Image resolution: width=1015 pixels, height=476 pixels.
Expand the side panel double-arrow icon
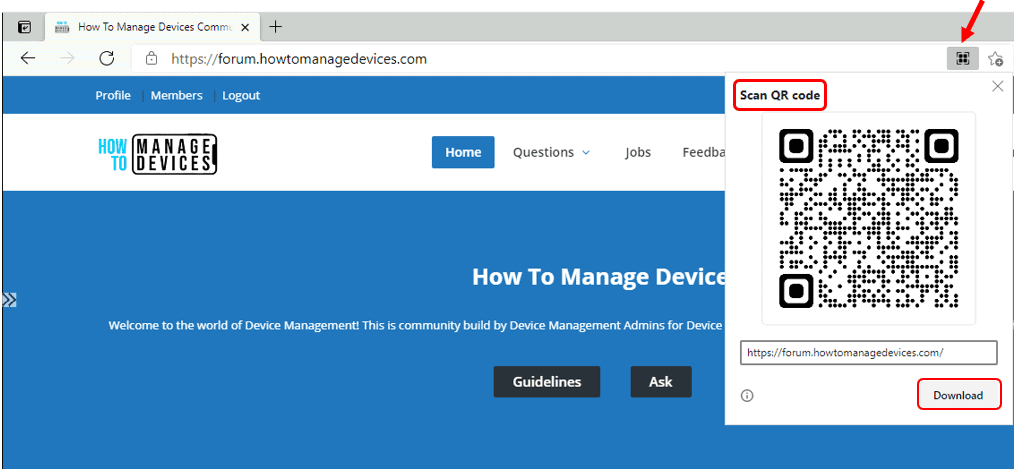click(9, 300)
